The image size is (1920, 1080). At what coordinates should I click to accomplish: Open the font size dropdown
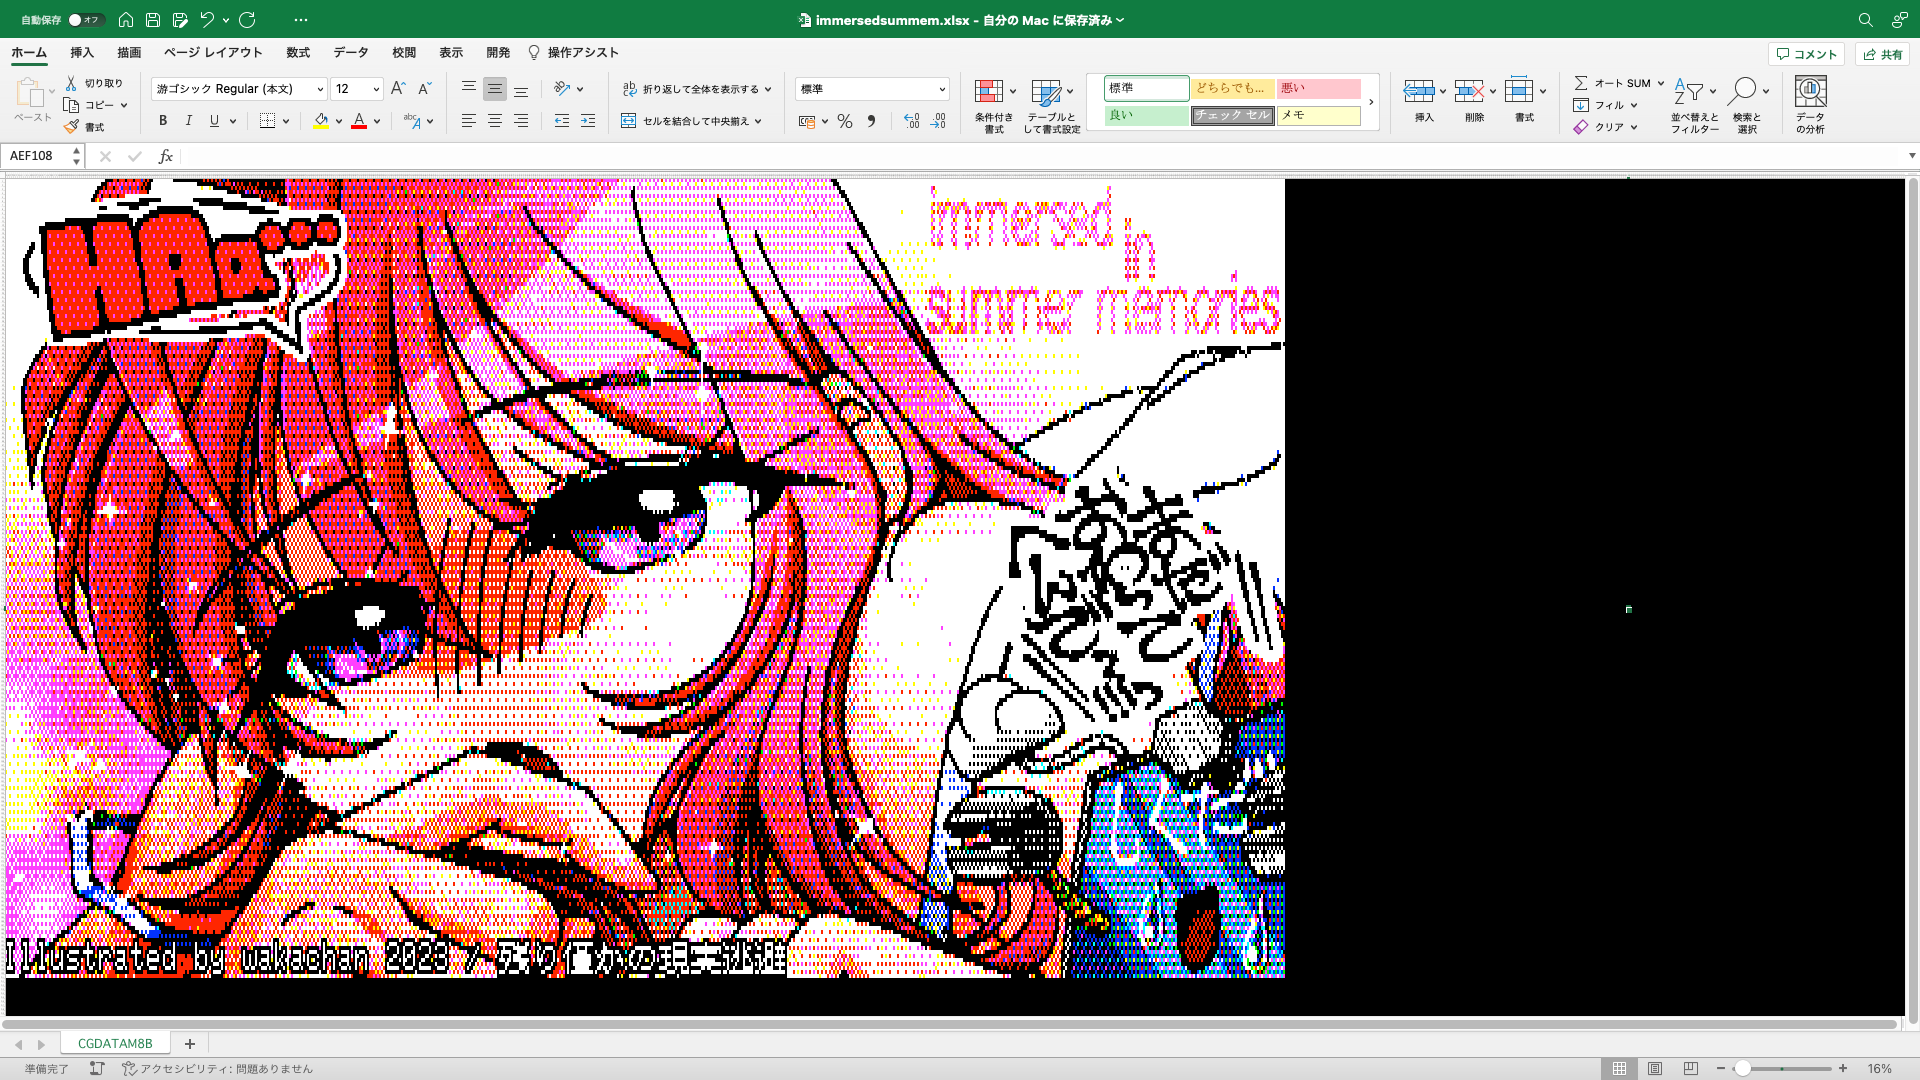click(376, 89)
